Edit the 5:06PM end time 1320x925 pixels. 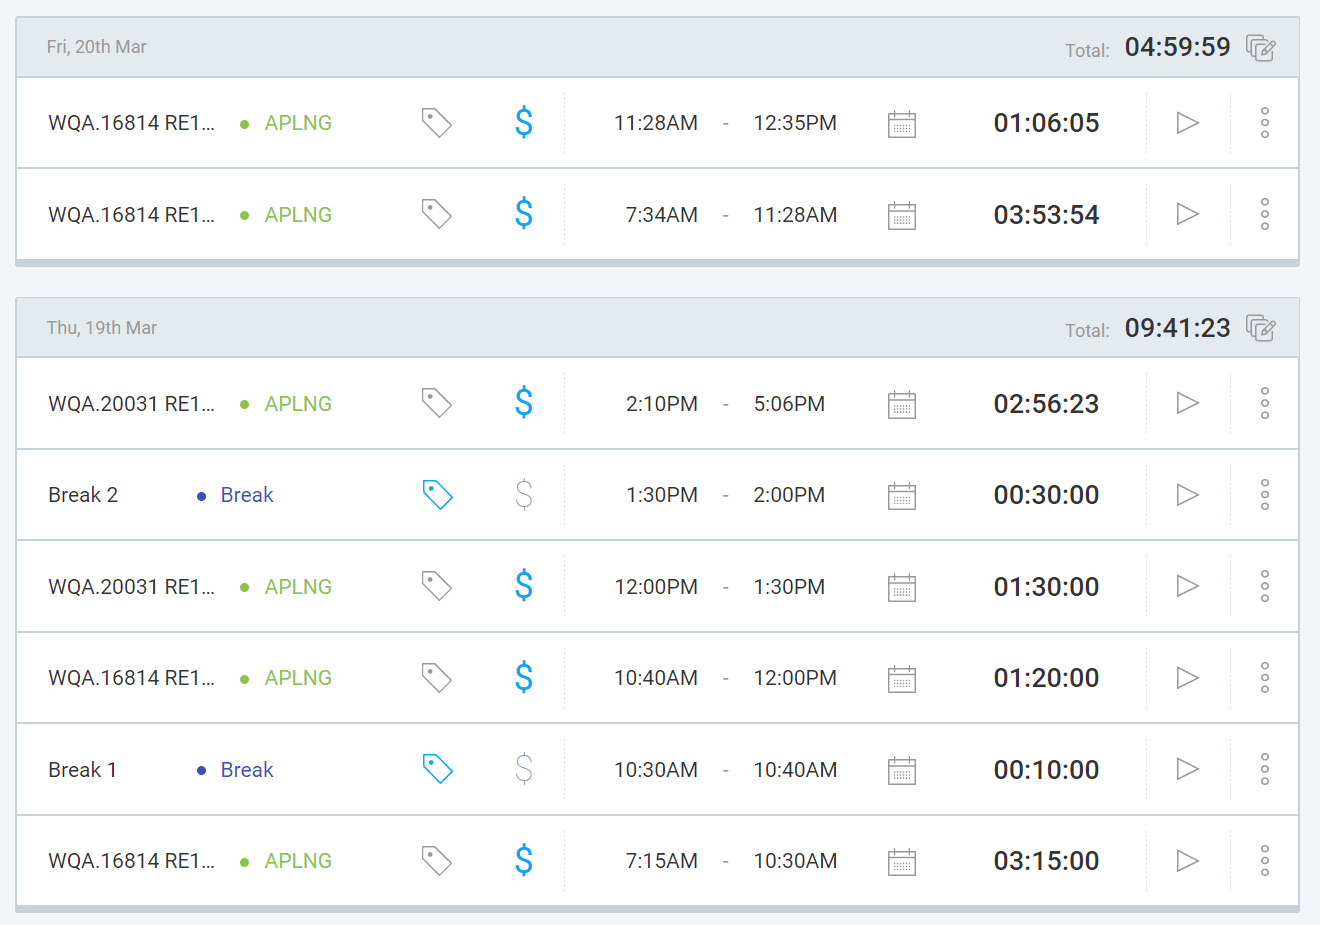click(x=789, y=404)
